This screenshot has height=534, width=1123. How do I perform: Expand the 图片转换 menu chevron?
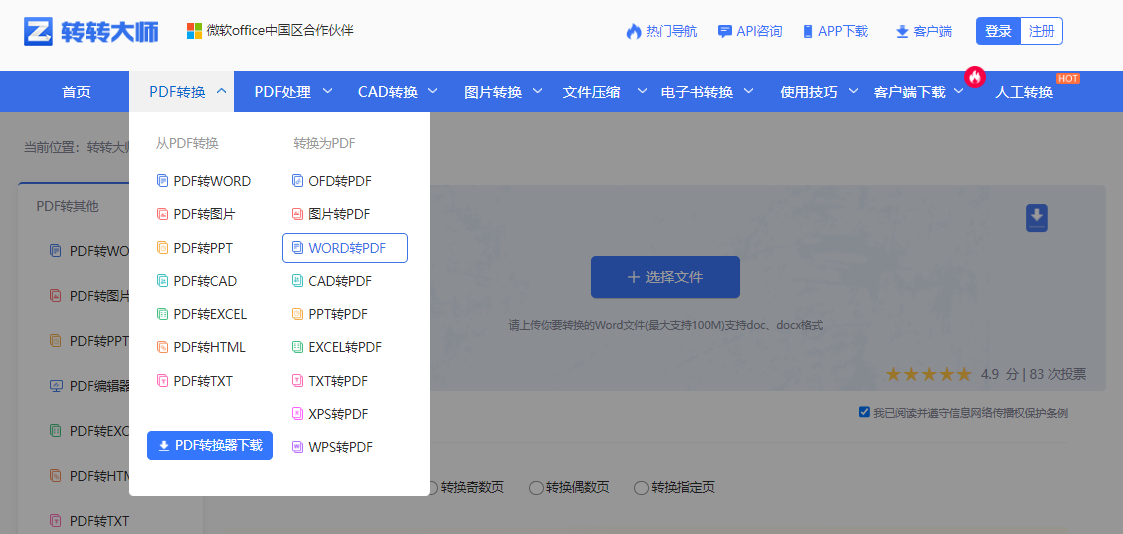(538, 91)
